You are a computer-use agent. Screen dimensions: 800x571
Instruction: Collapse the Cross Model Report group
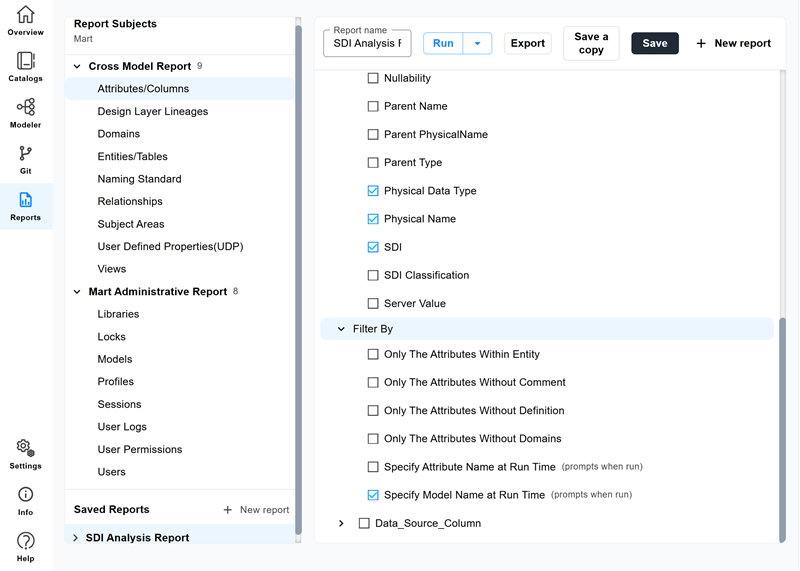[x=77, y=66]
